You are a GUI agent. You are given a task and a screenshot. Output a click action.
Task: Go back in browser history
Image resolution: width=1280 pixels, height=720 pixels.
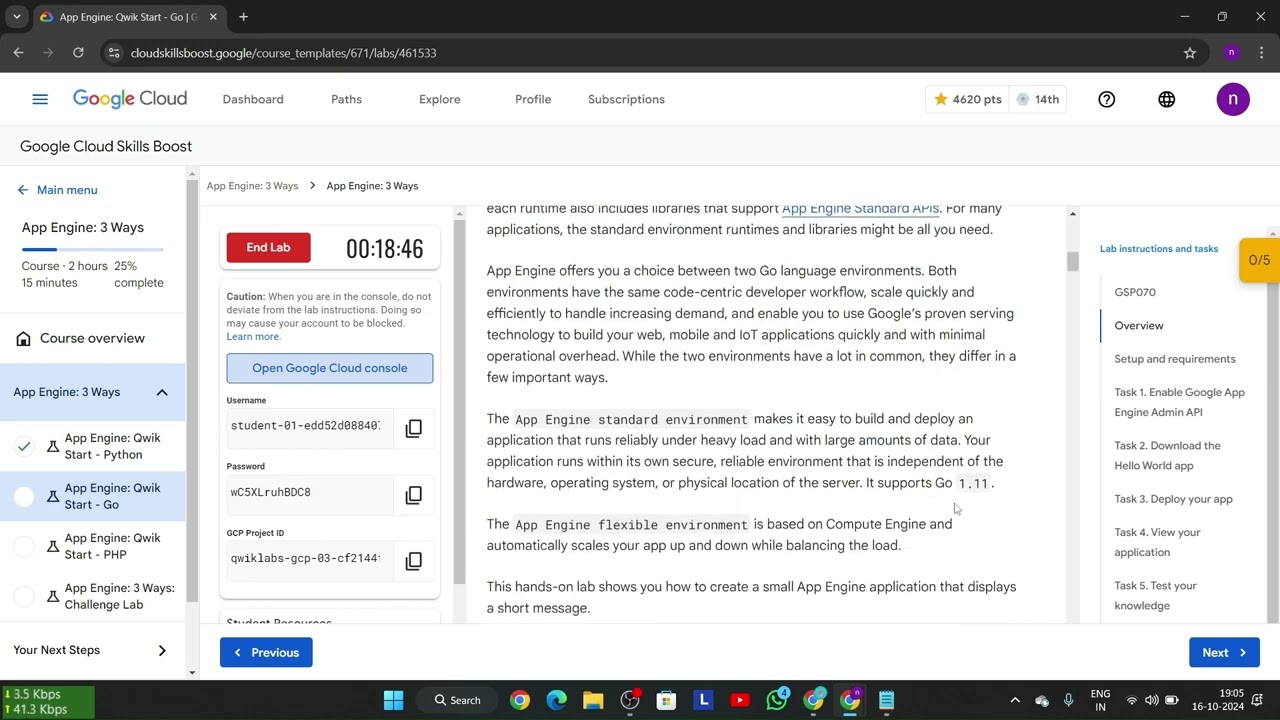pyautogui.click(x=18, y=53)
